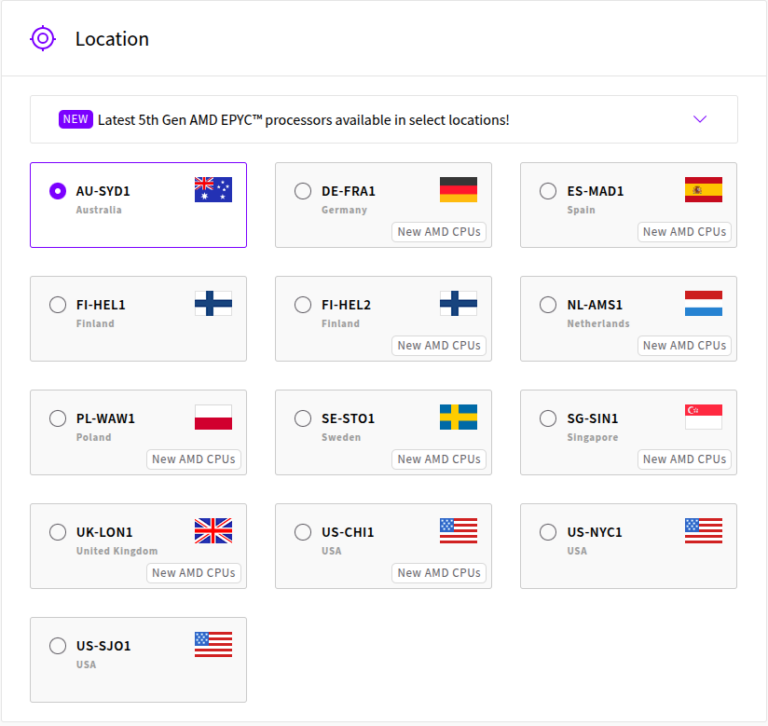Select the FI-HEL1 radio button
This screenshot has width=768, height=726.
pos(58,305)
